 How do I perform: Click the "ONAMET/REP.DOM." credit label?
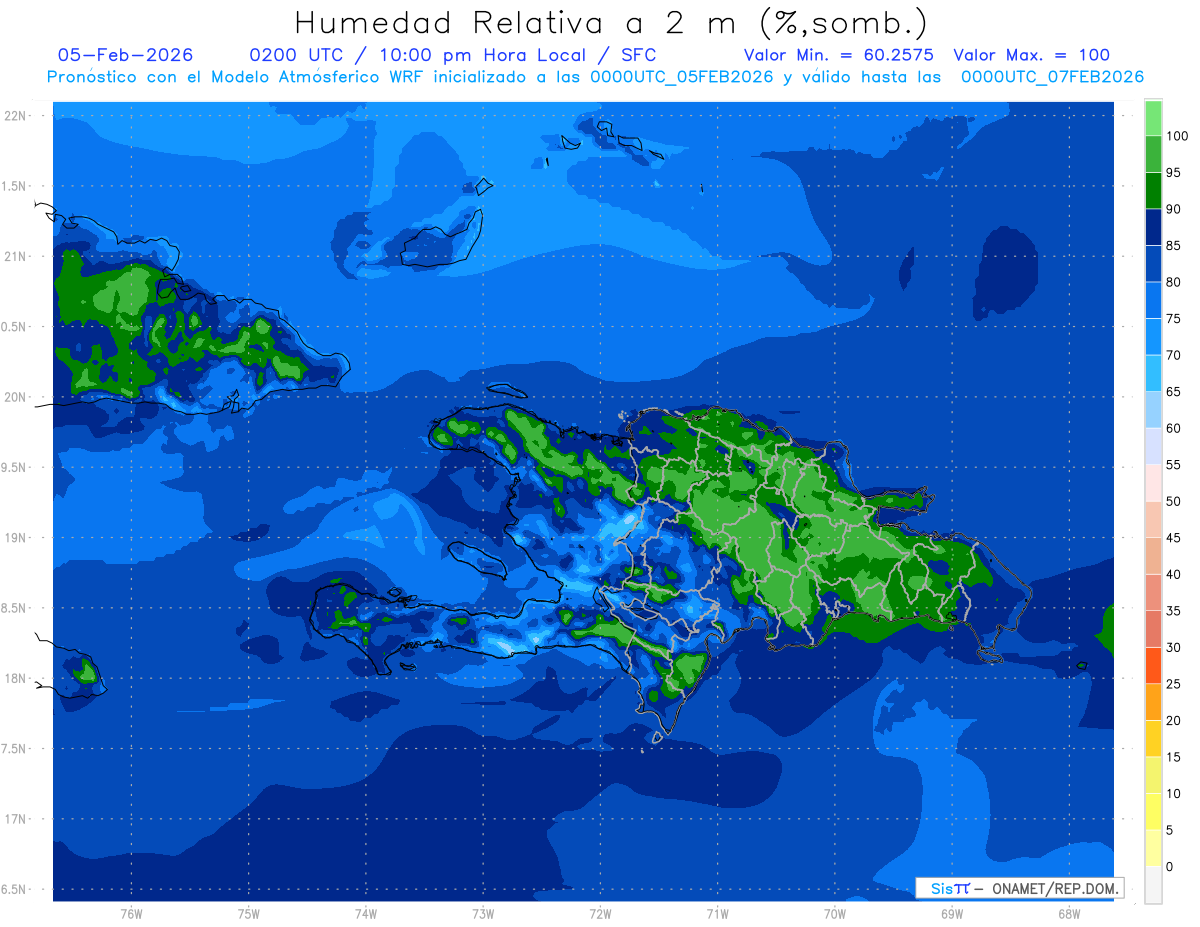(x=1055, y=888)
